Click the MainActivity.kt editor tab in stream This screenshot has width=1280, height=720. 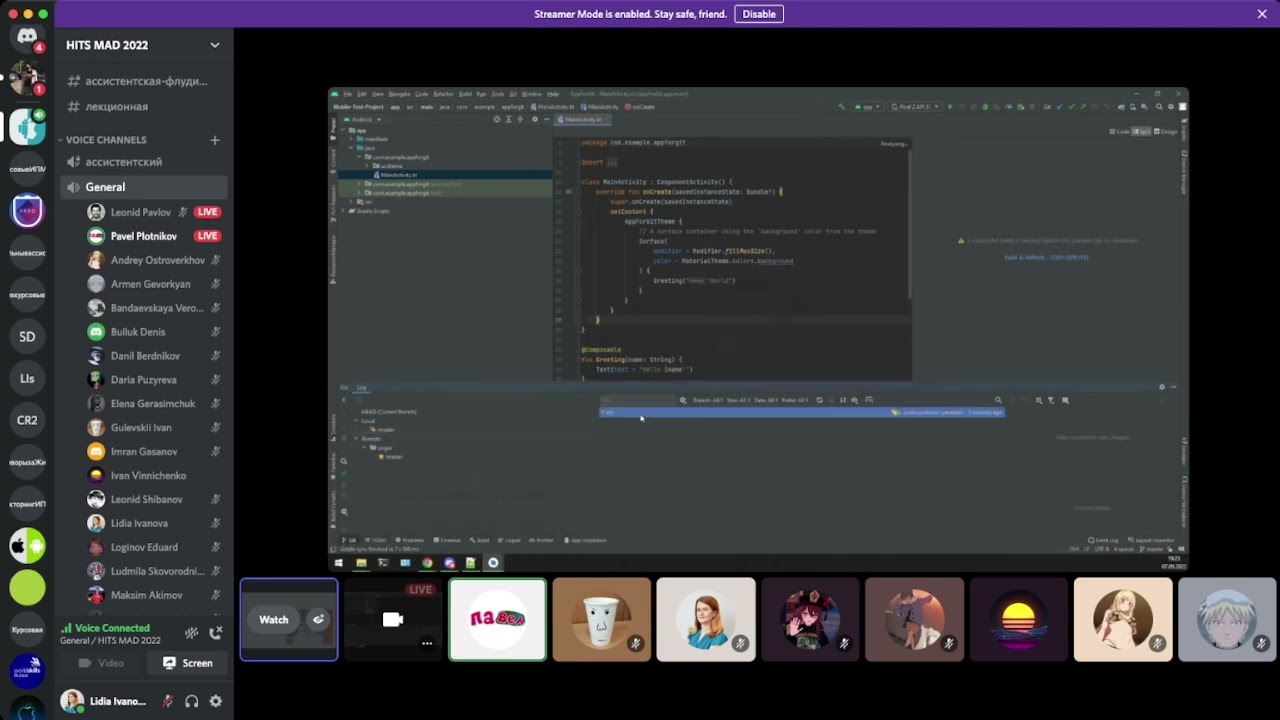coord(584,119)
